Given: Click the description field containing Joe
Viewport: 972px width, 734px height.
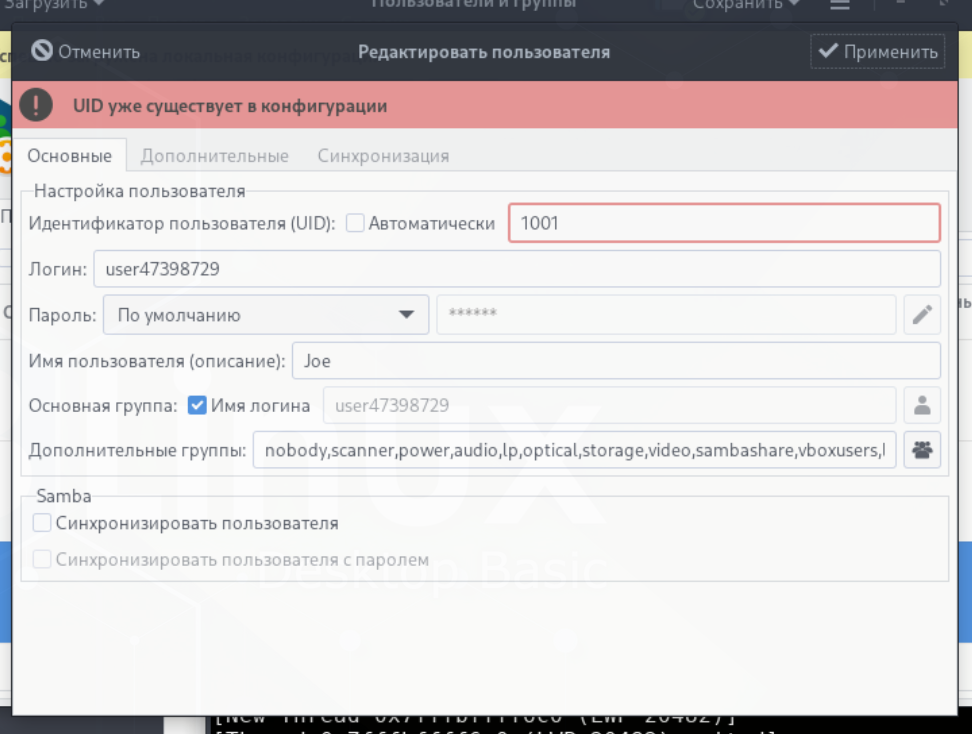Looking at the screenshot, I should pyautogui.click(x=615, y=361).
